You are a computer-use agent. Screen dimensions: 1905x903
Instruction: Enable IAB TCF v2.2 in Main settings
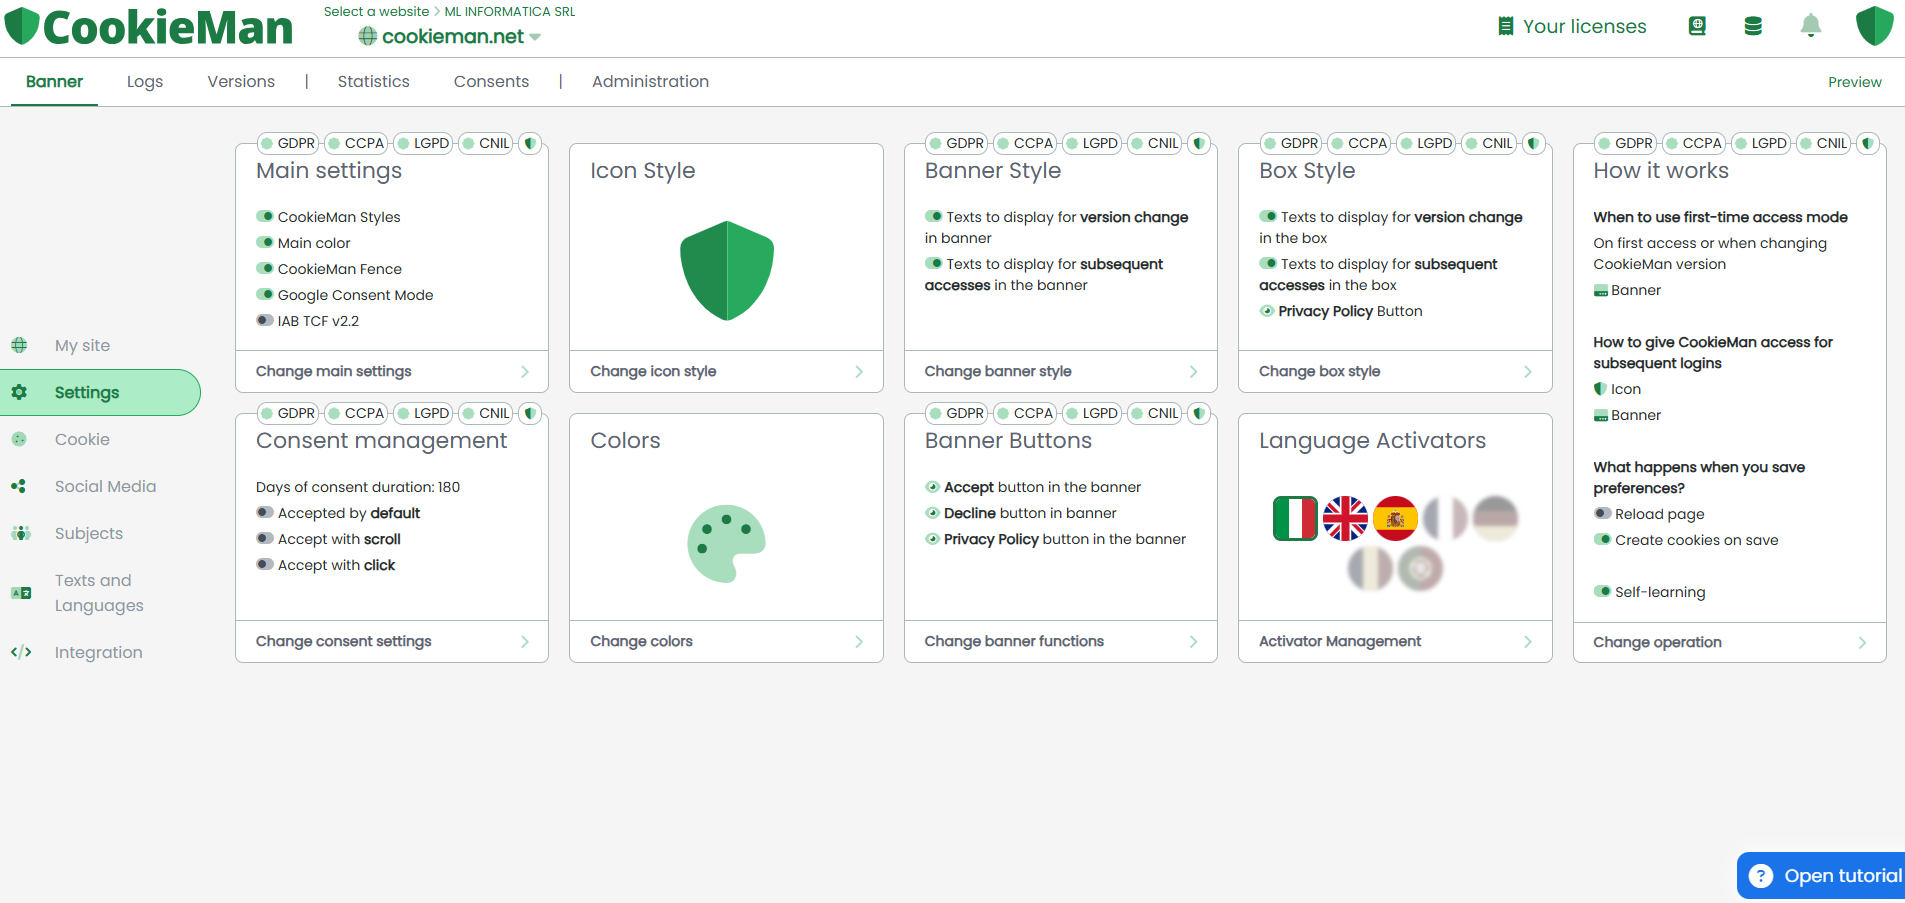pos(263,320)
